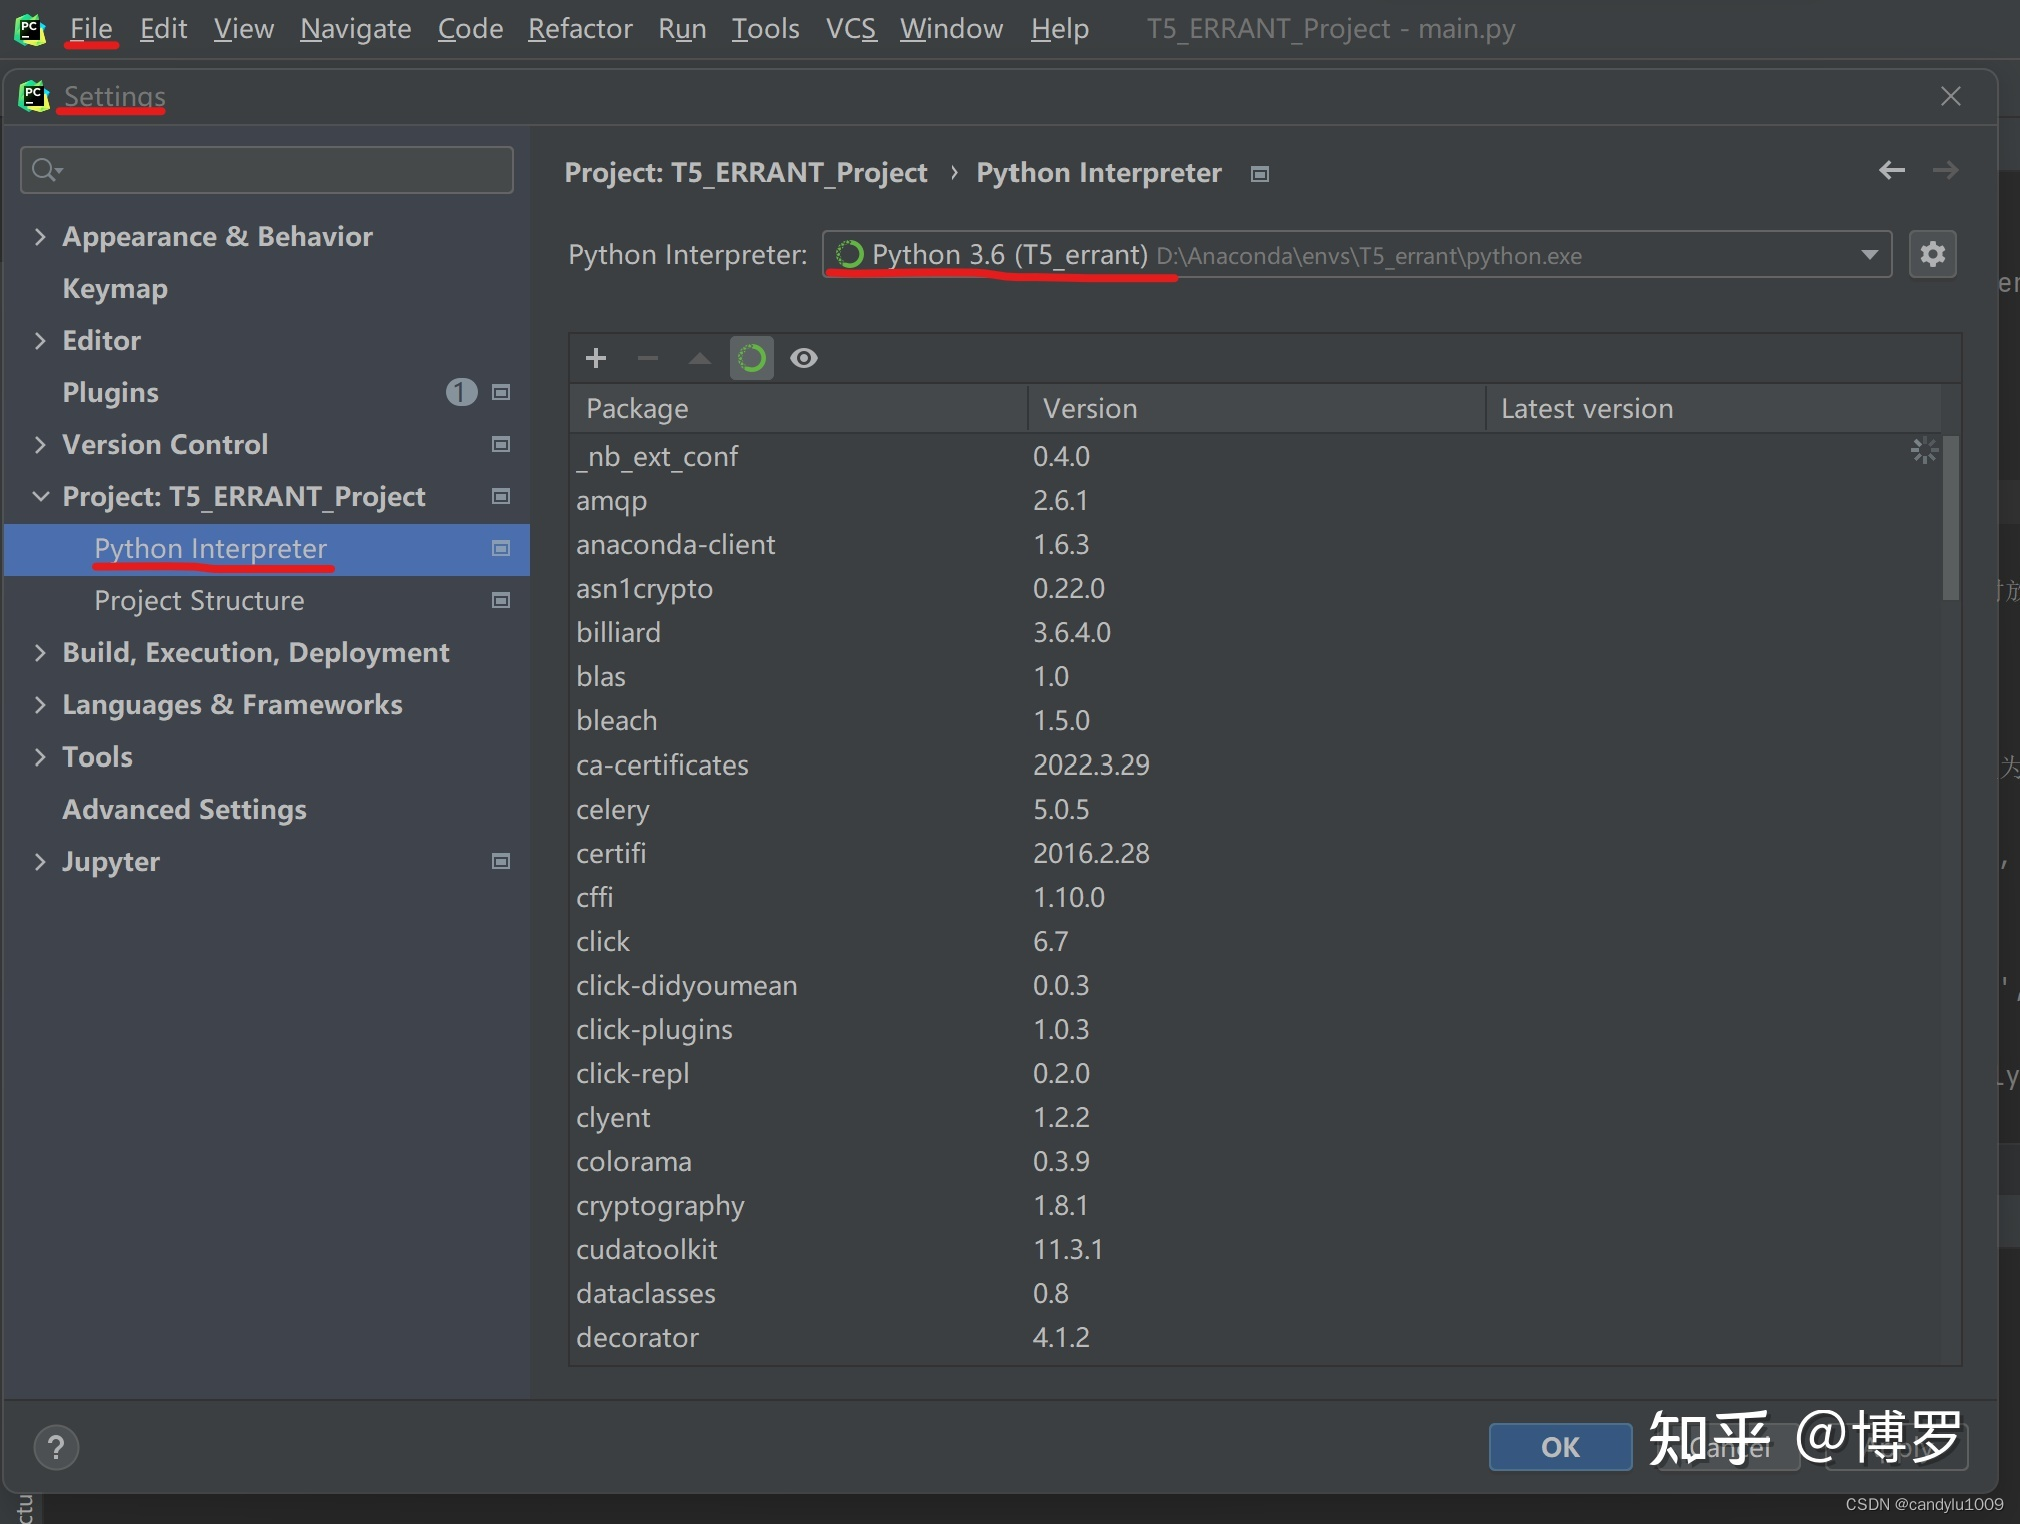2020x1524 pixels.
Task: Toggle visibility of Jupyter section
Action: click(40, 861)
